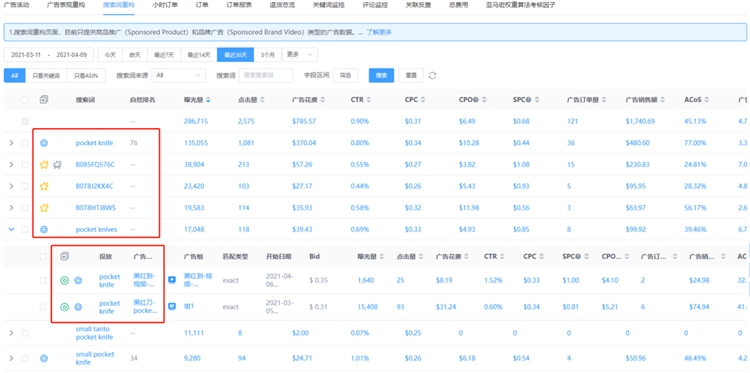Tick the checkbox for the B078HTJ8WS row
750x373 pixels.
pos(25,208)
